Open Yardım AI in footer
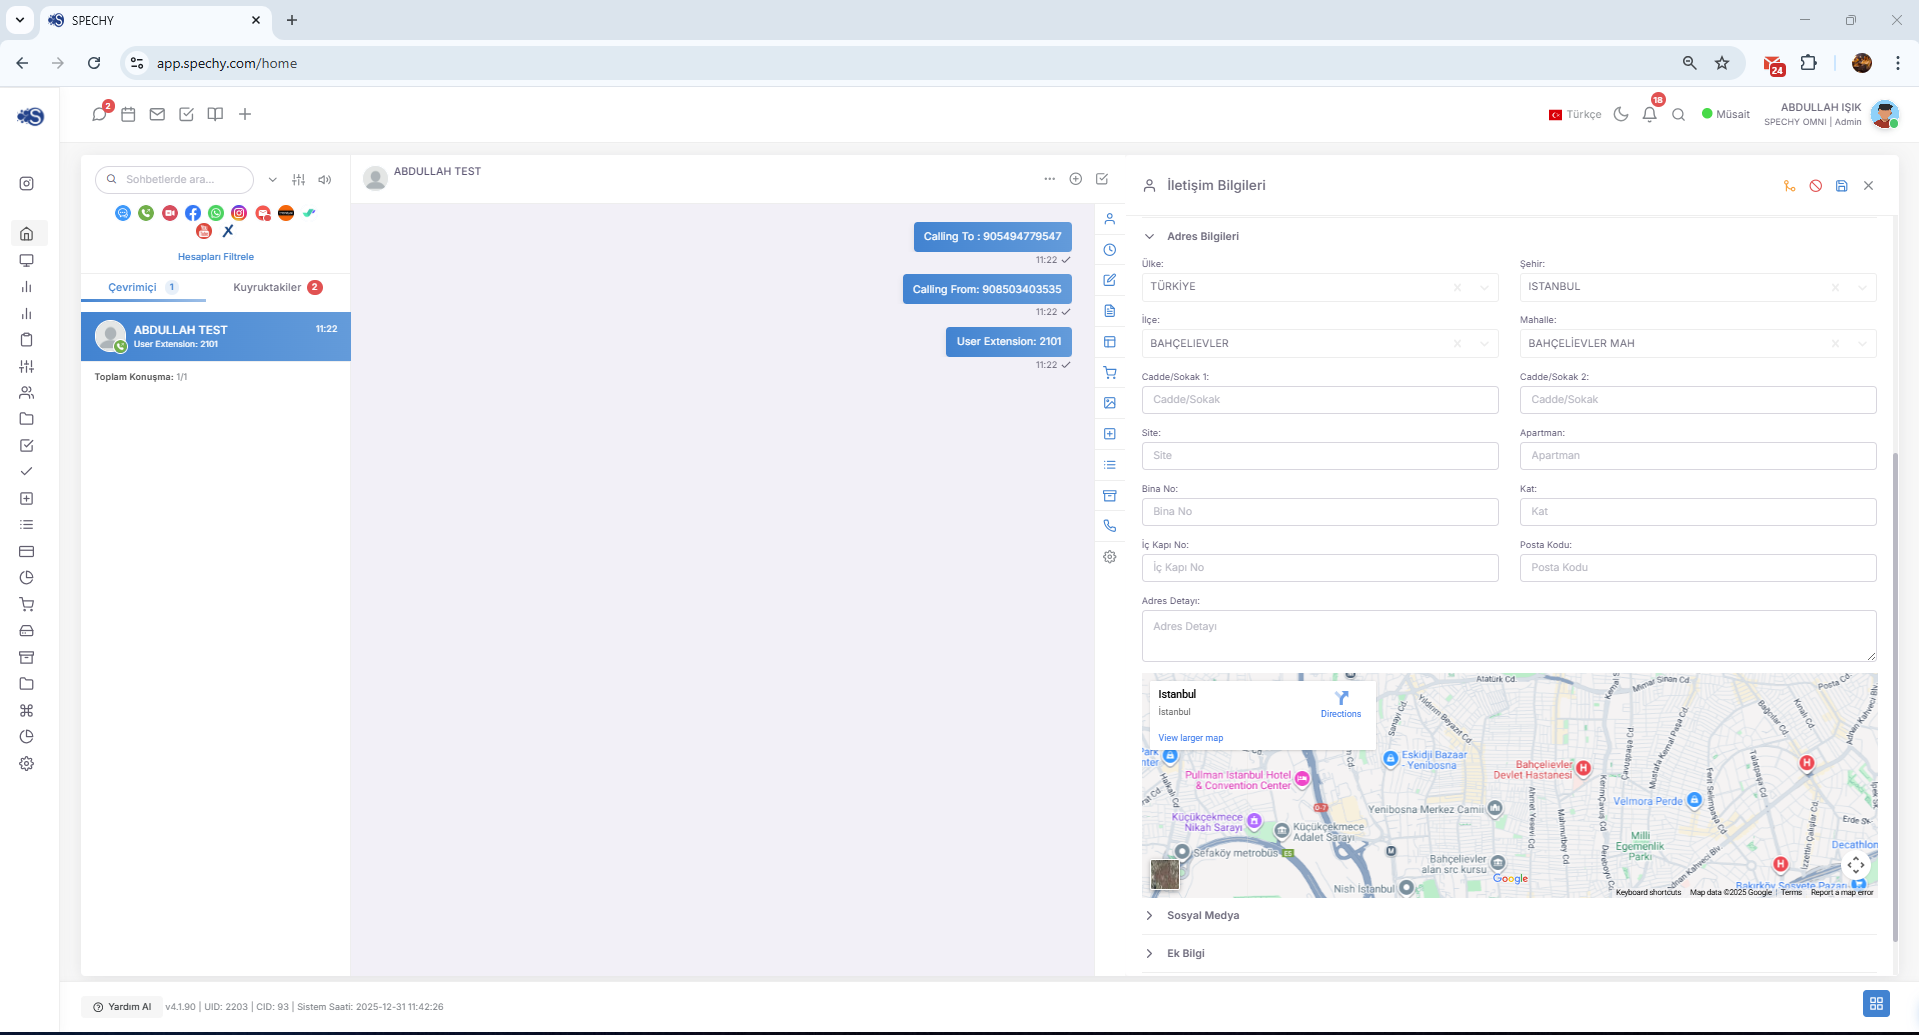Image resolution: width=1919 pixels, height=1035 pixels. (122, 1007)
